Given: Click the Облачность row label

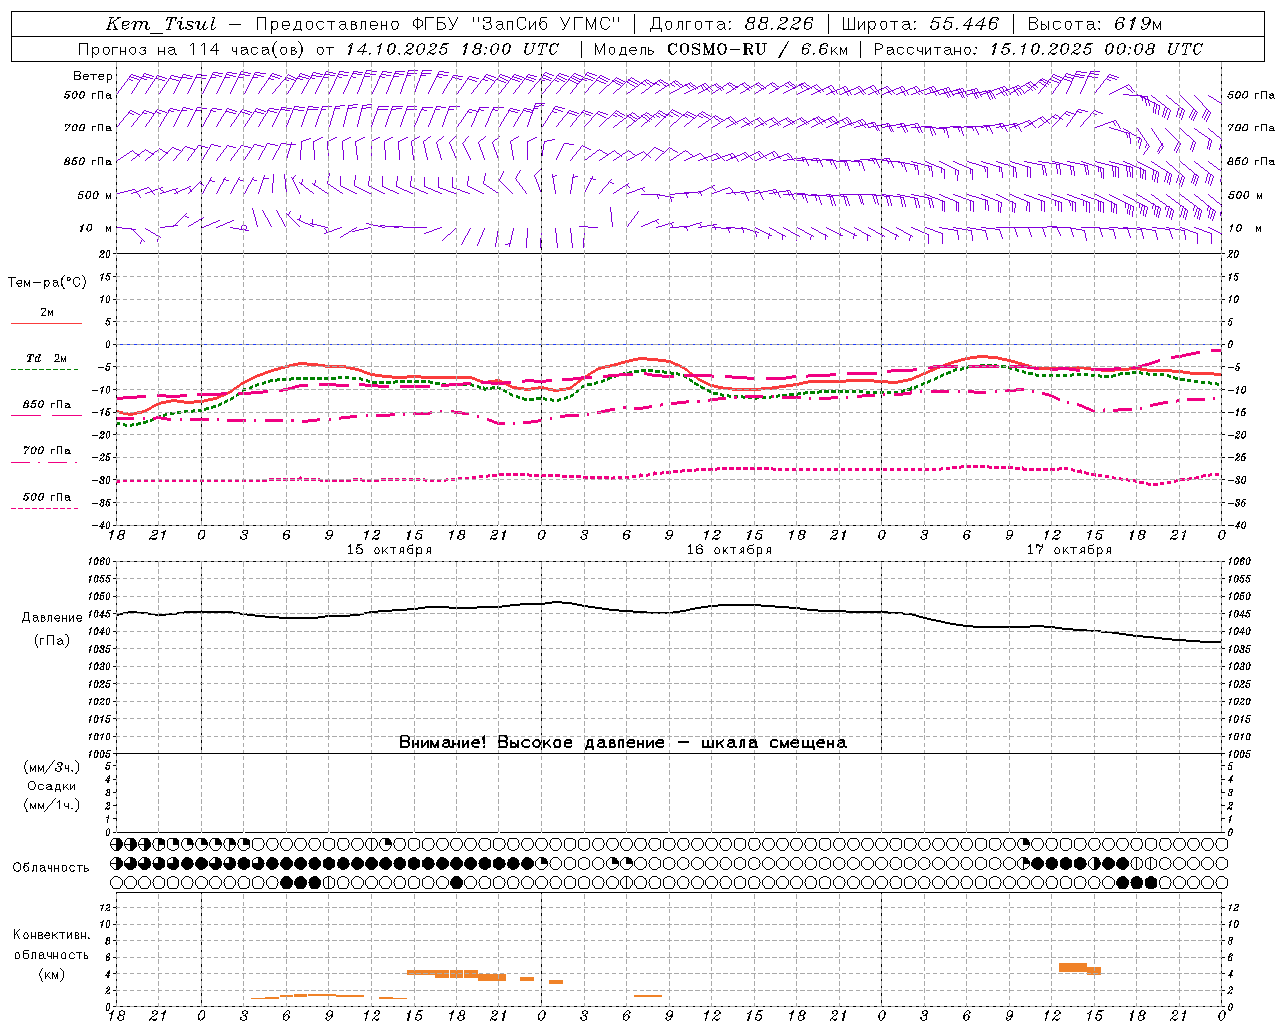Looking at the screenshot, I should coord(51,868).
